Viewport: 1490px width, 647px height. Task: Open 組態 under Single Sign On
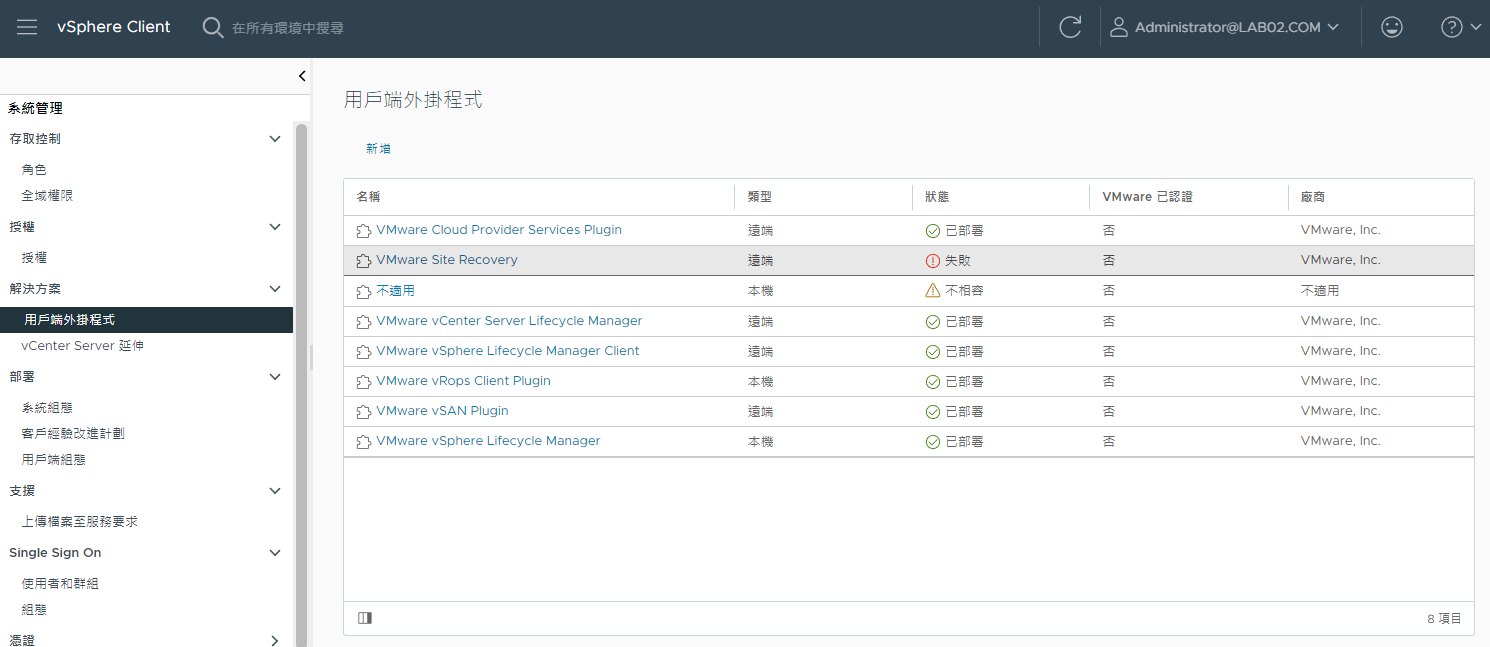coord(34,610)
